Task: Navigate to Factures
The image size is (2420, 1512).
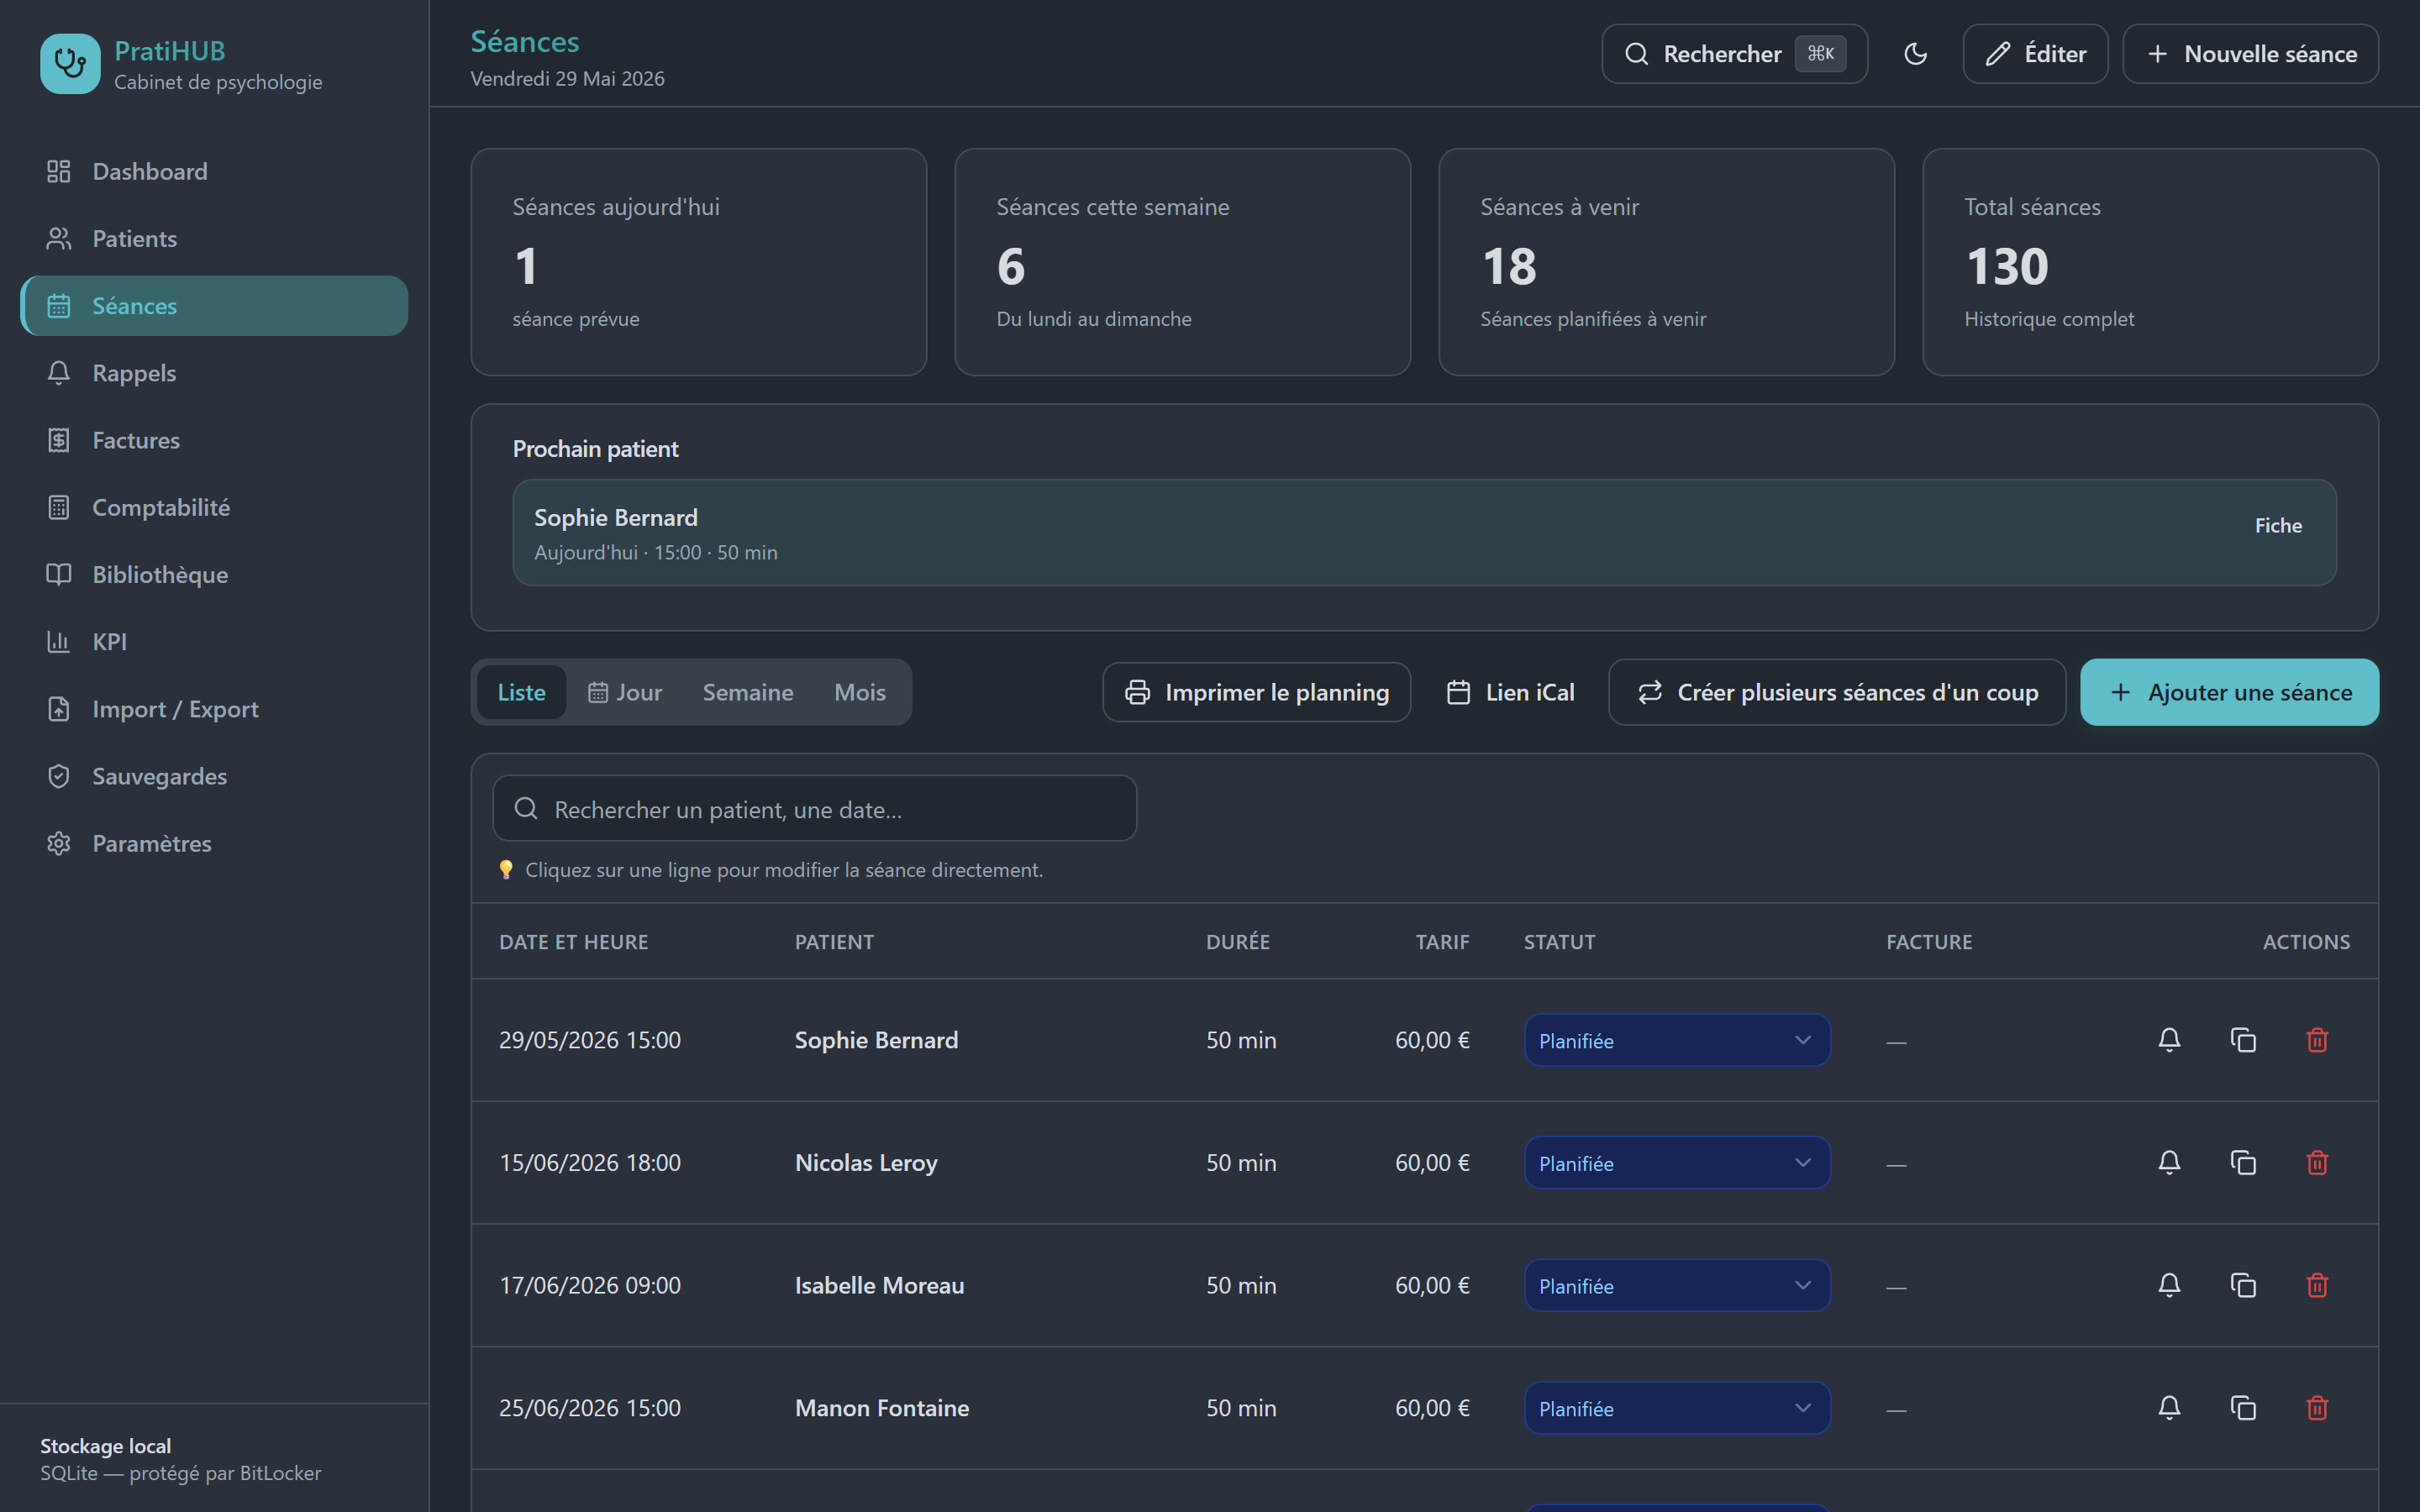Action: coord(214,440)
